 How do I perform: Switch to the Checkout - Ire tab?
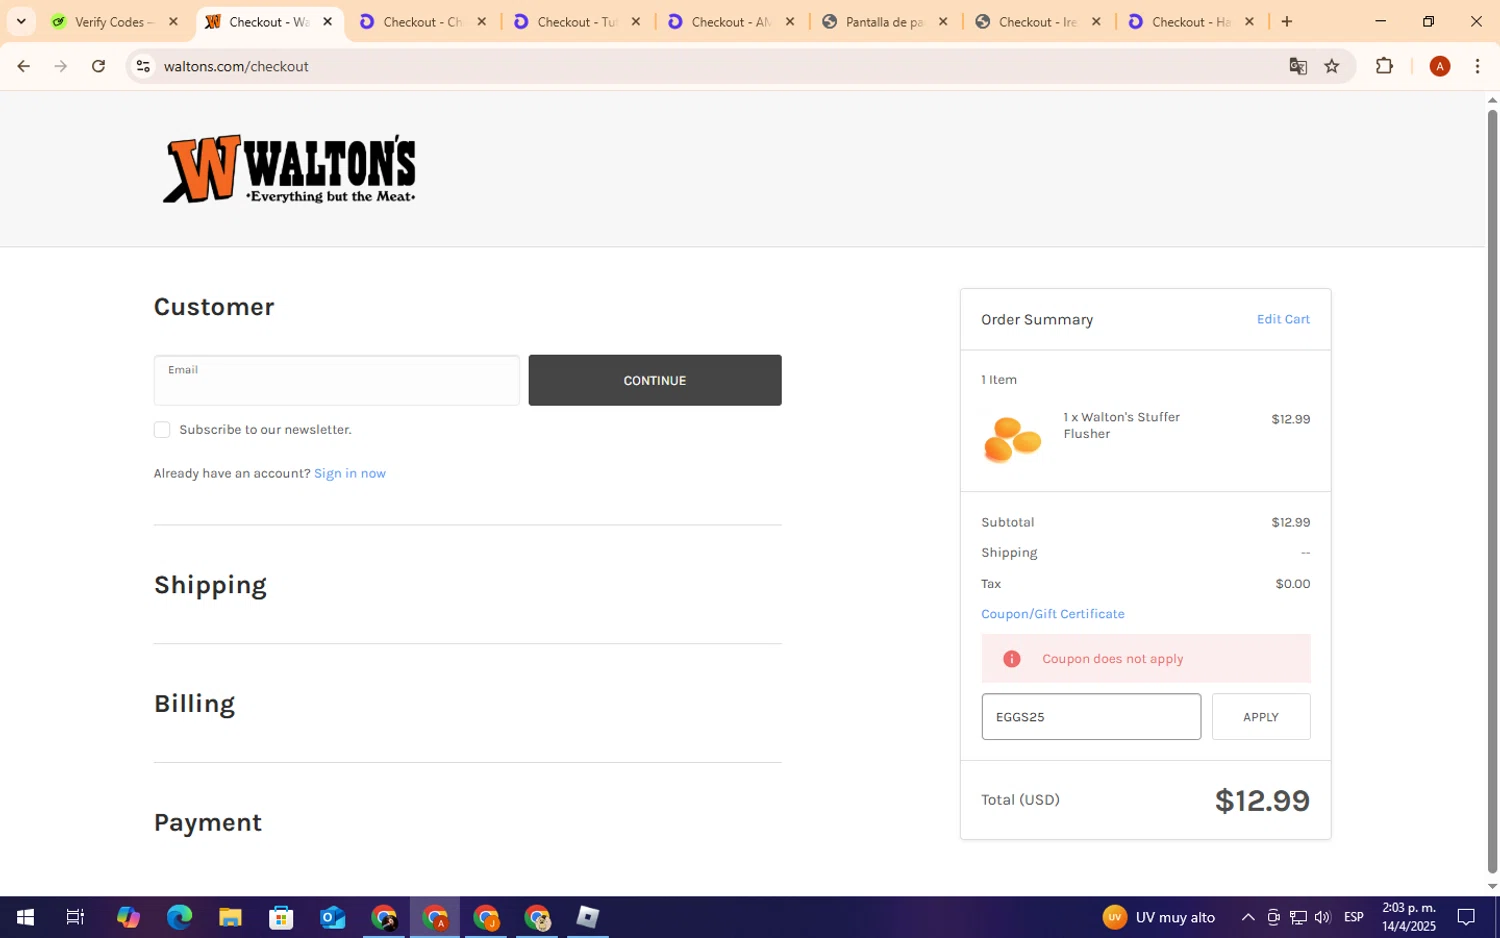click(1039, 21)
